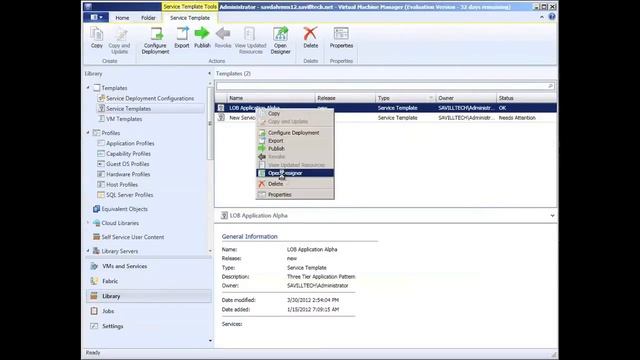The width and height of the screenshot is (640, 360).
Task: Click the Export ribbon icon
Action: [x=182, y=38]
